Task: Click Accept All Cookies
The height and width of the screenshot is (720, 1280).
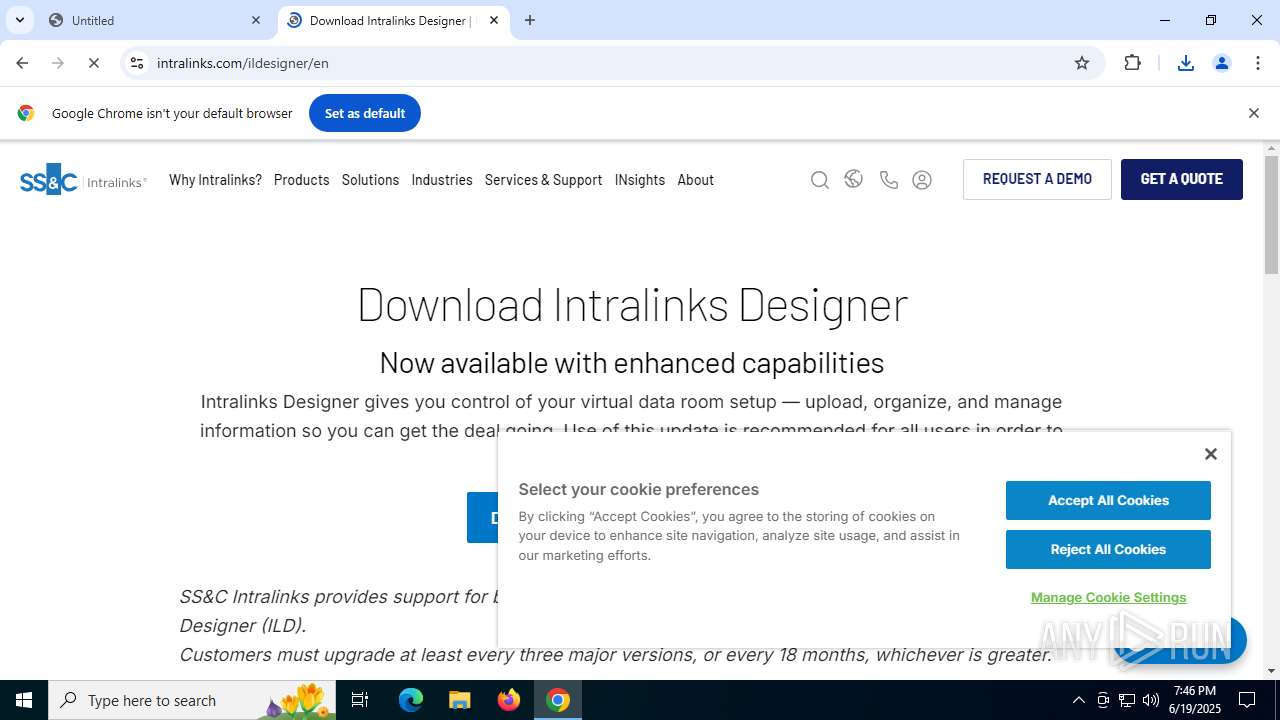Action: point(1108,500)
